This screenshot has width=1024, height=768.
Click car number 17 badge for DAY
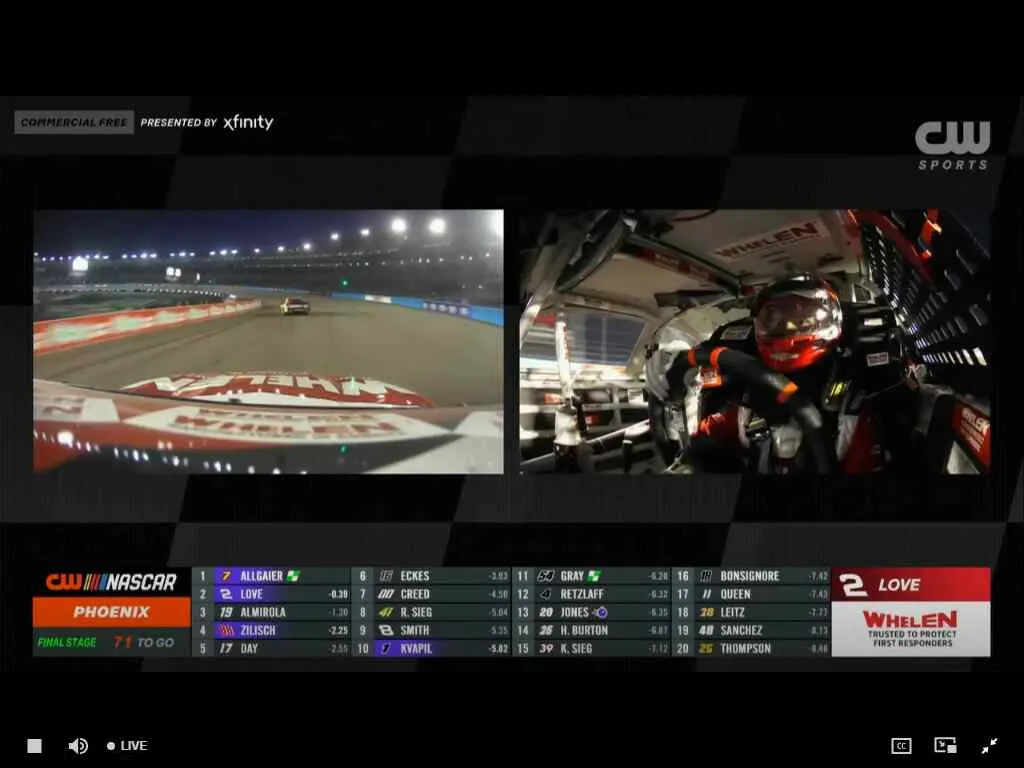pos(226,648)
